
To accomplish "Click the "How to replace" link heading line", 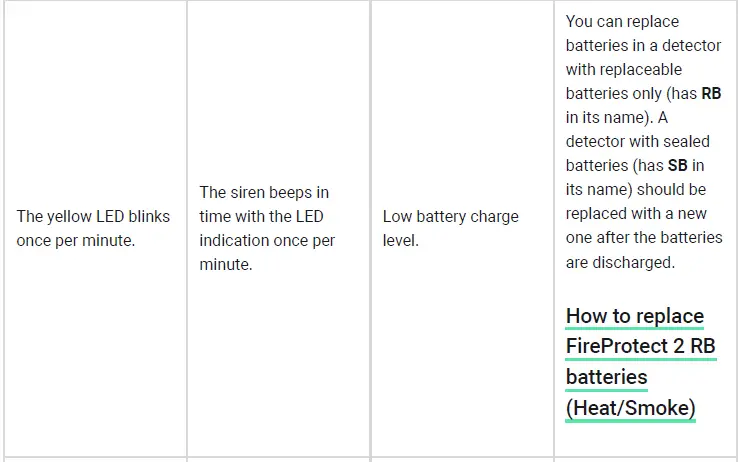I will 635,317.
